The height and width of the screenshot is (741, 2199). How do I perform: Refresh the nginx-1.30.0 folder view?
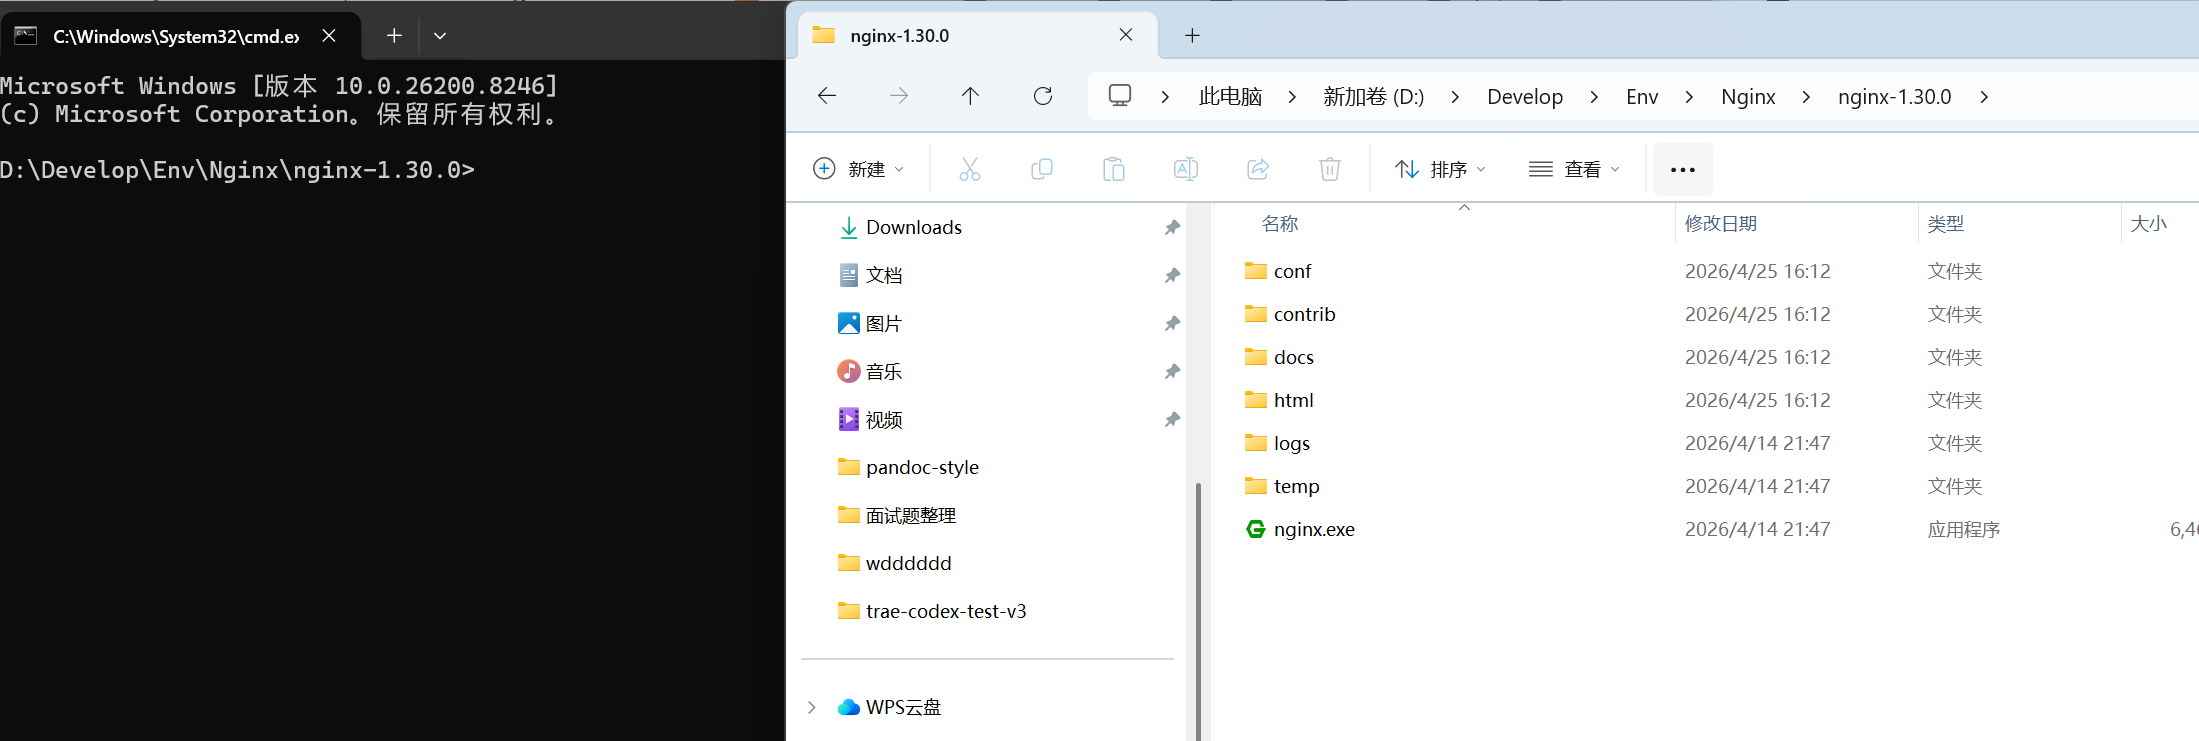pos(1043,96)
